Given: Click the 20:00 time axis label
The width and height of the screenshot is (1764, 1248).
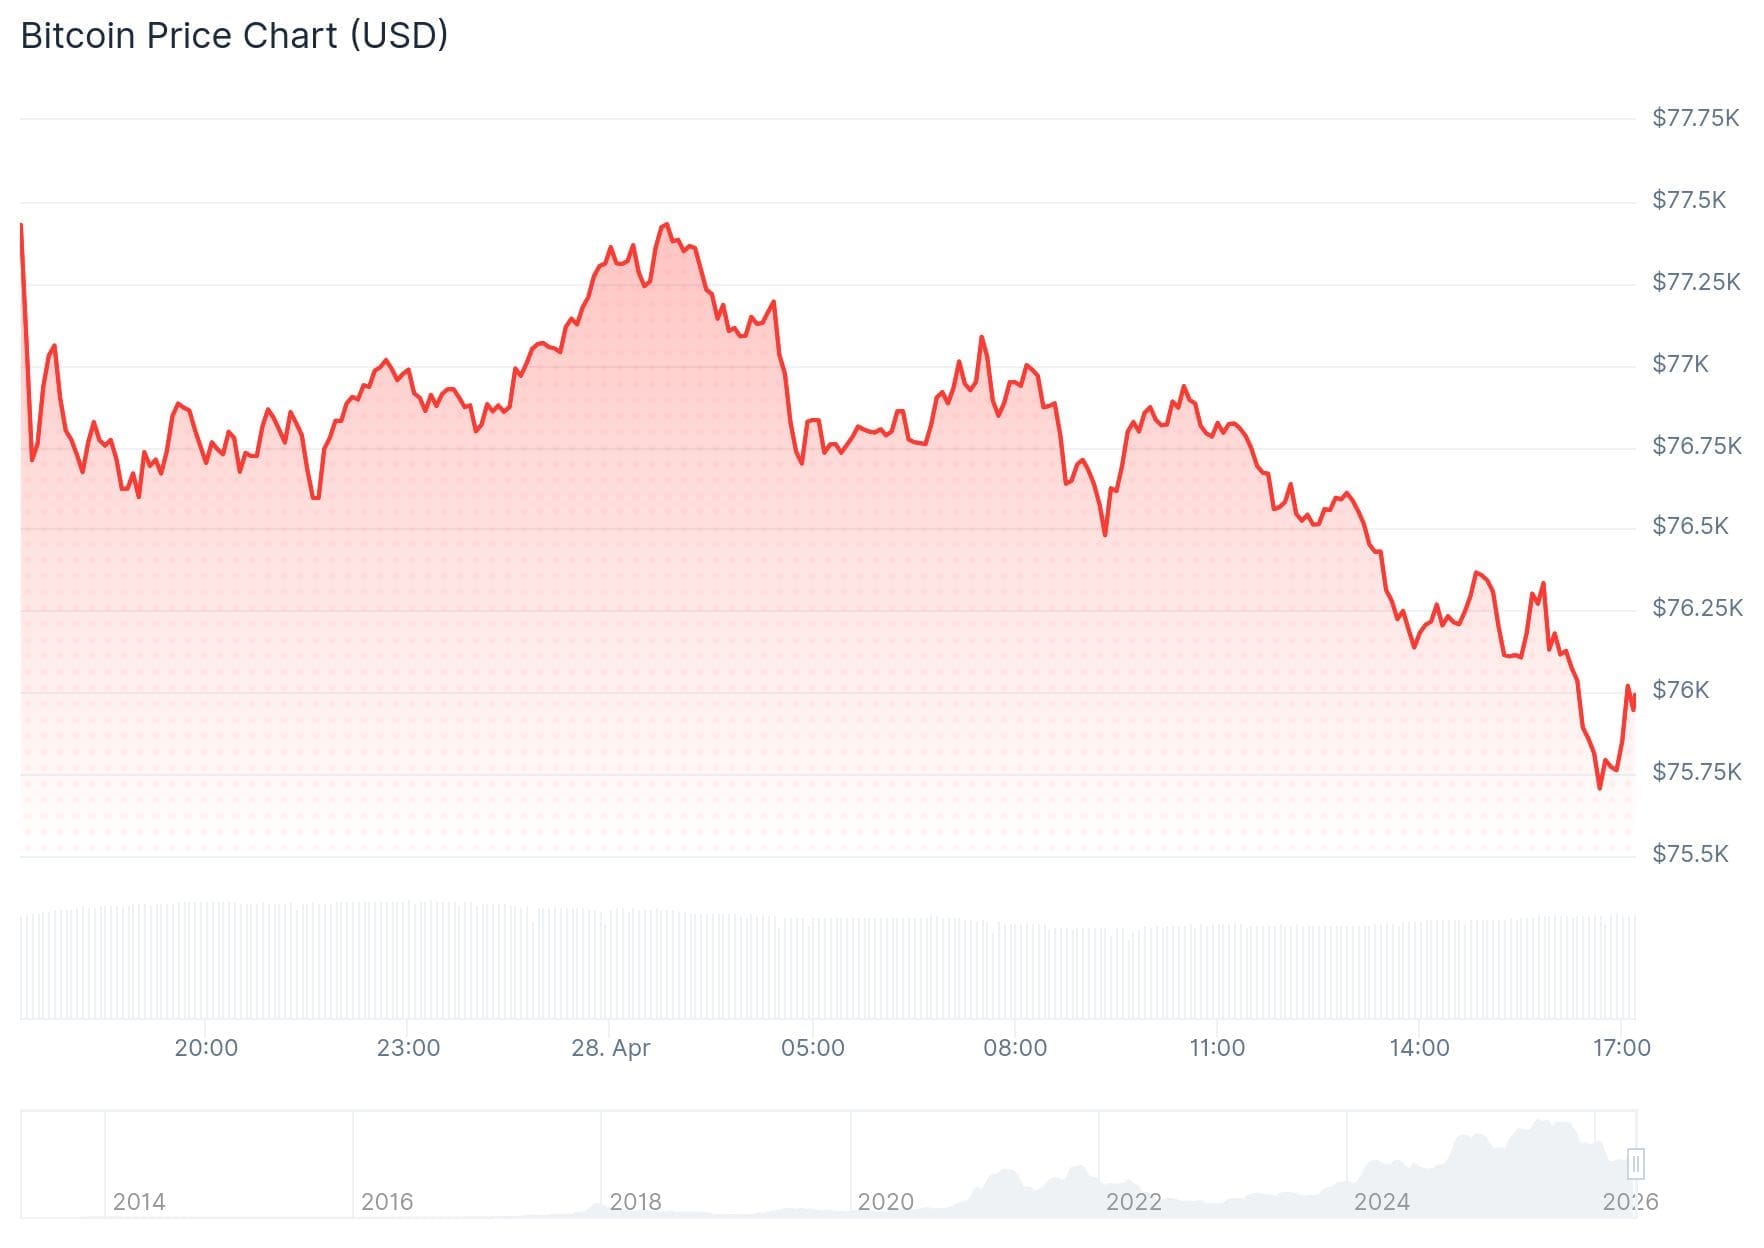Looking at the screenshot, I should (206, 1048).
